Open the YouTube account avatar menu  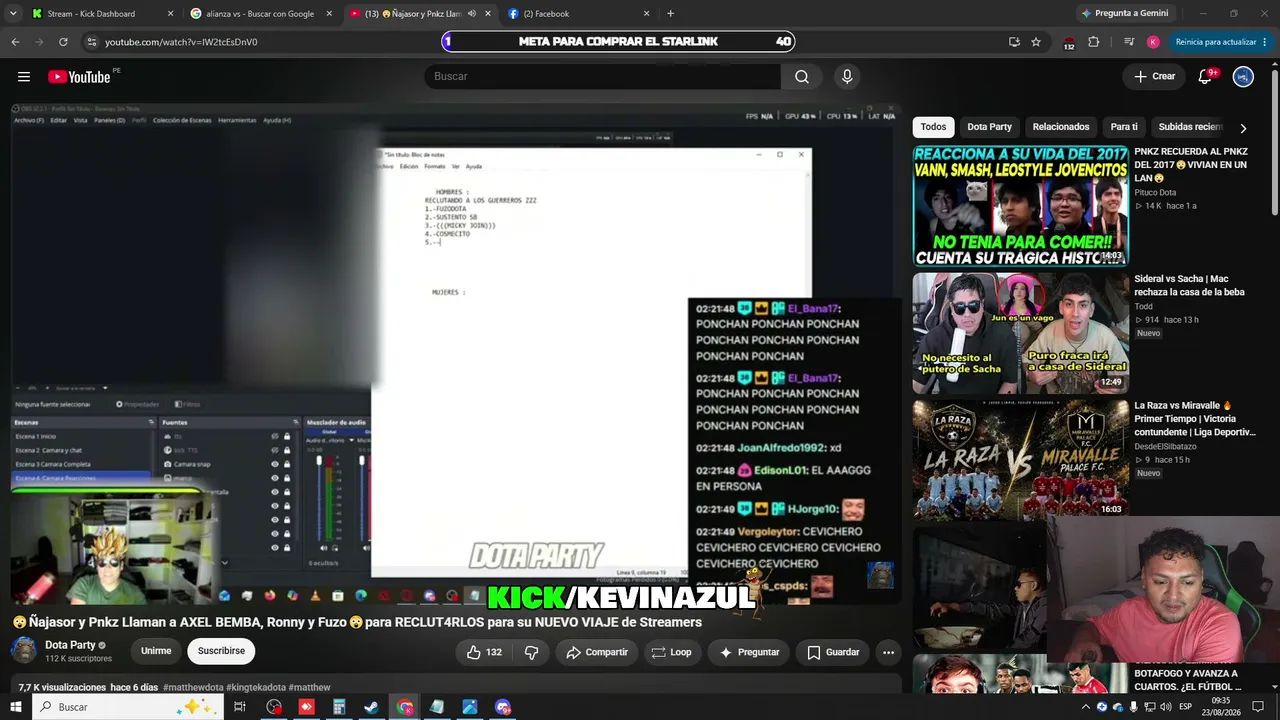pos(1243,77)
